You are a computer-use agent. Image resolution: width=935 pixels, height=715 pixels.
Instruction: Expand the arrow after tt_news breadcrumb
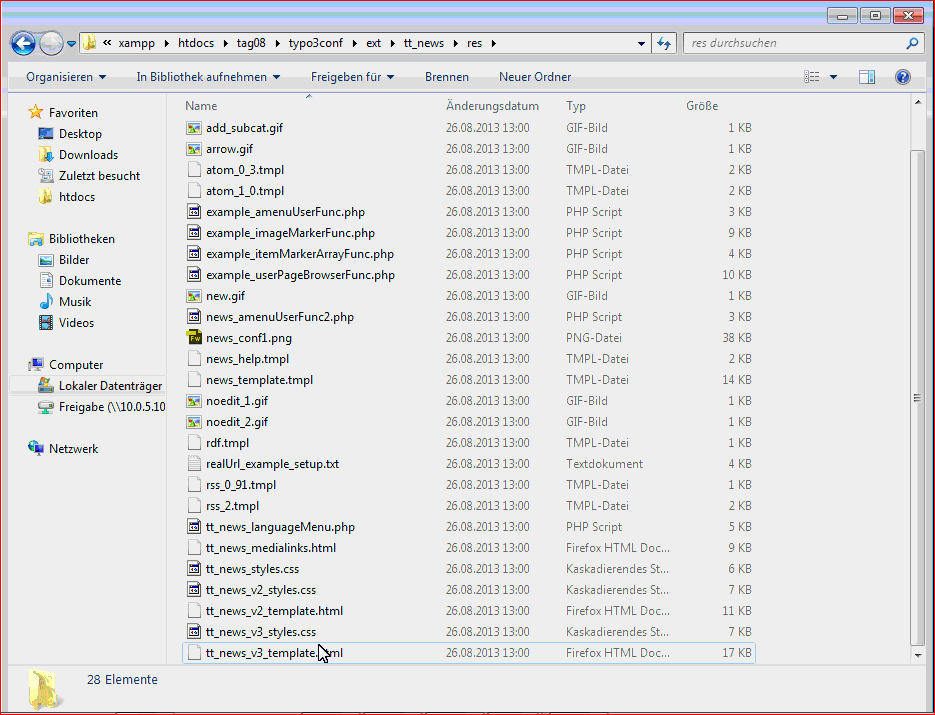456,44
